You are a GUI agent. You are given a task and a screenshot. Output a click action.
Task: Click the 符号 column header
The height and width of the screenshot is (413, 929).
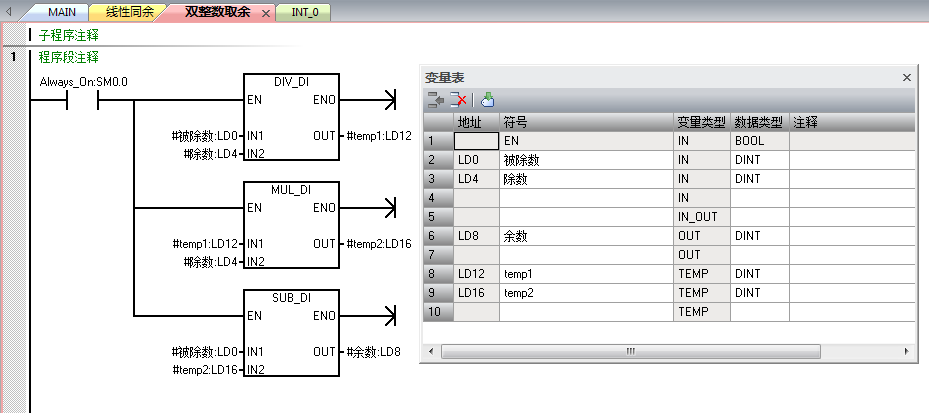(587, 123)
